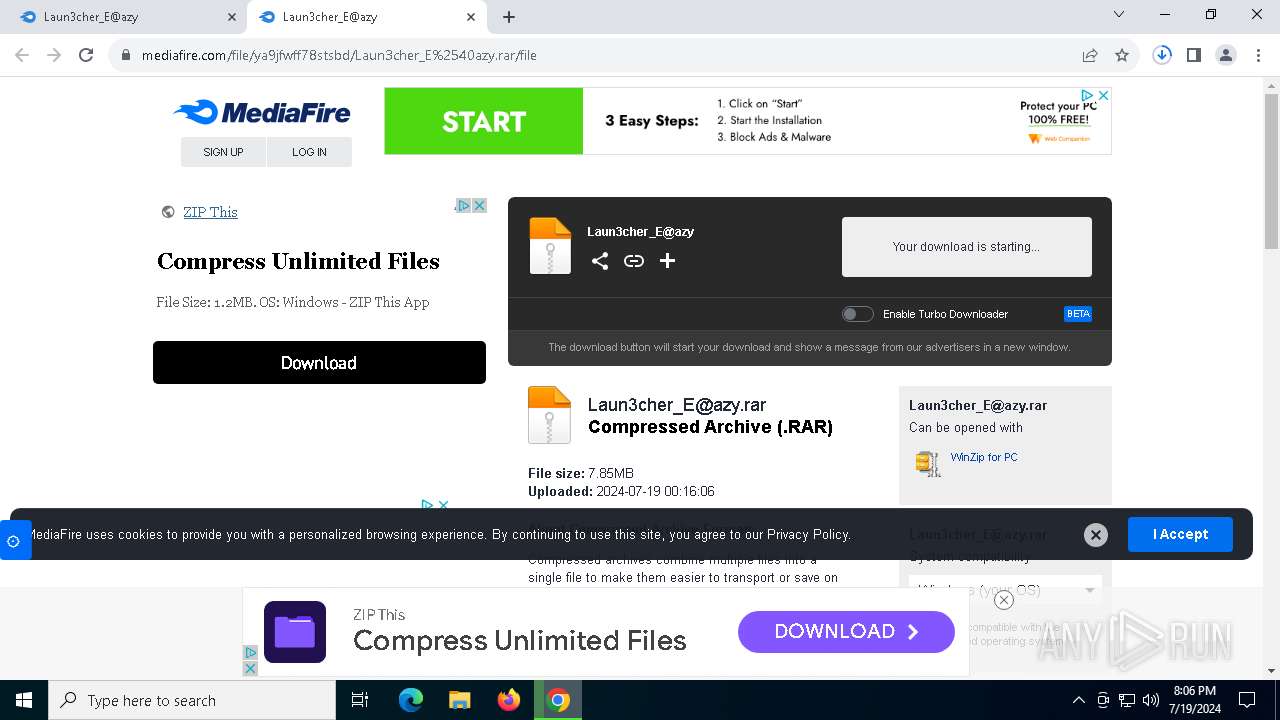Add file to my MediaFire account
1280x720 pixels.
pos(668,261)
